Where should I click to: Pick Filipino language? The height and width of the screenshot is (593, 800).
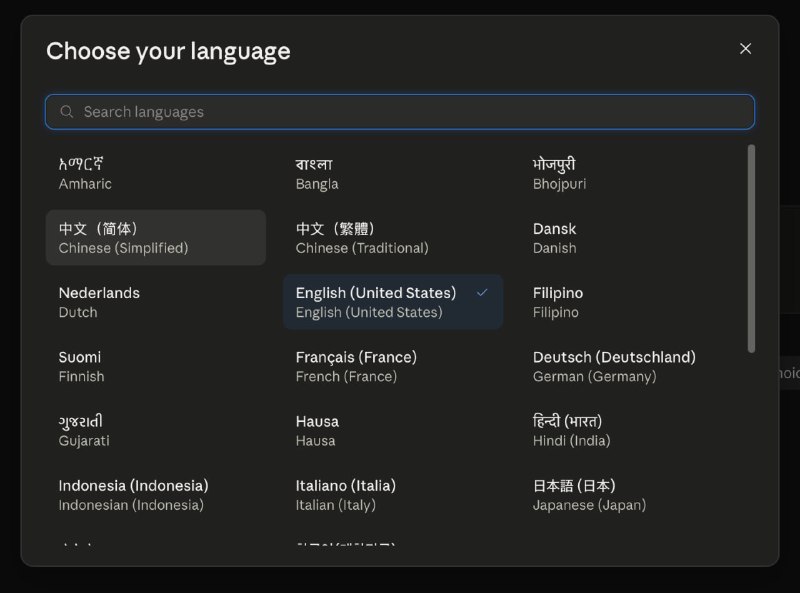coord(630,302)
